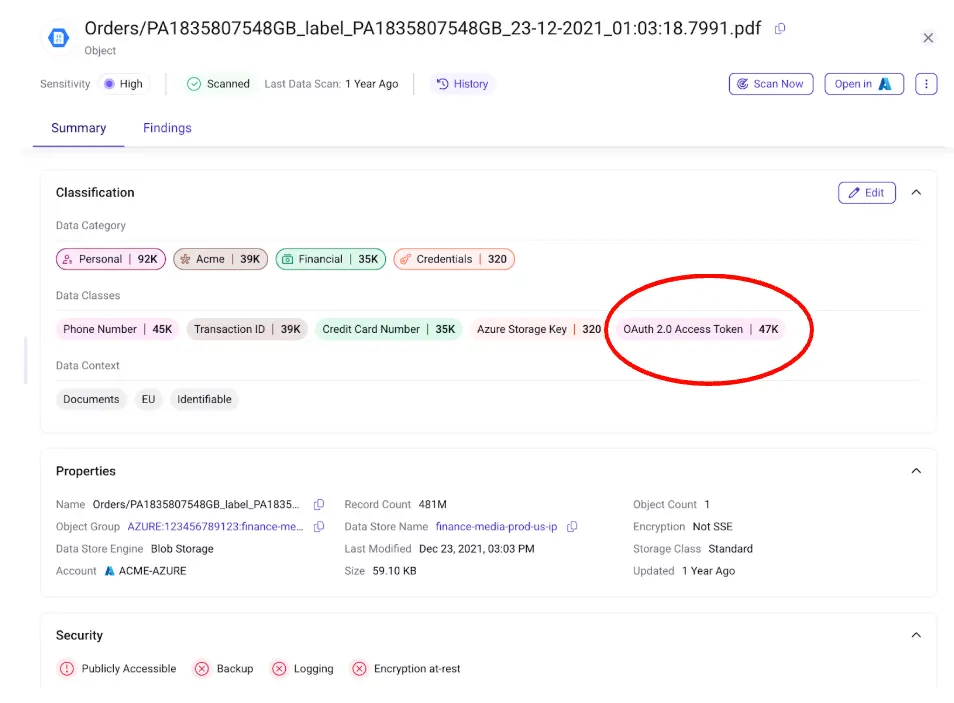The height and width of the screenshot is (703, 954).
Task: Collapse the Classification section
Action: (916, 192)
